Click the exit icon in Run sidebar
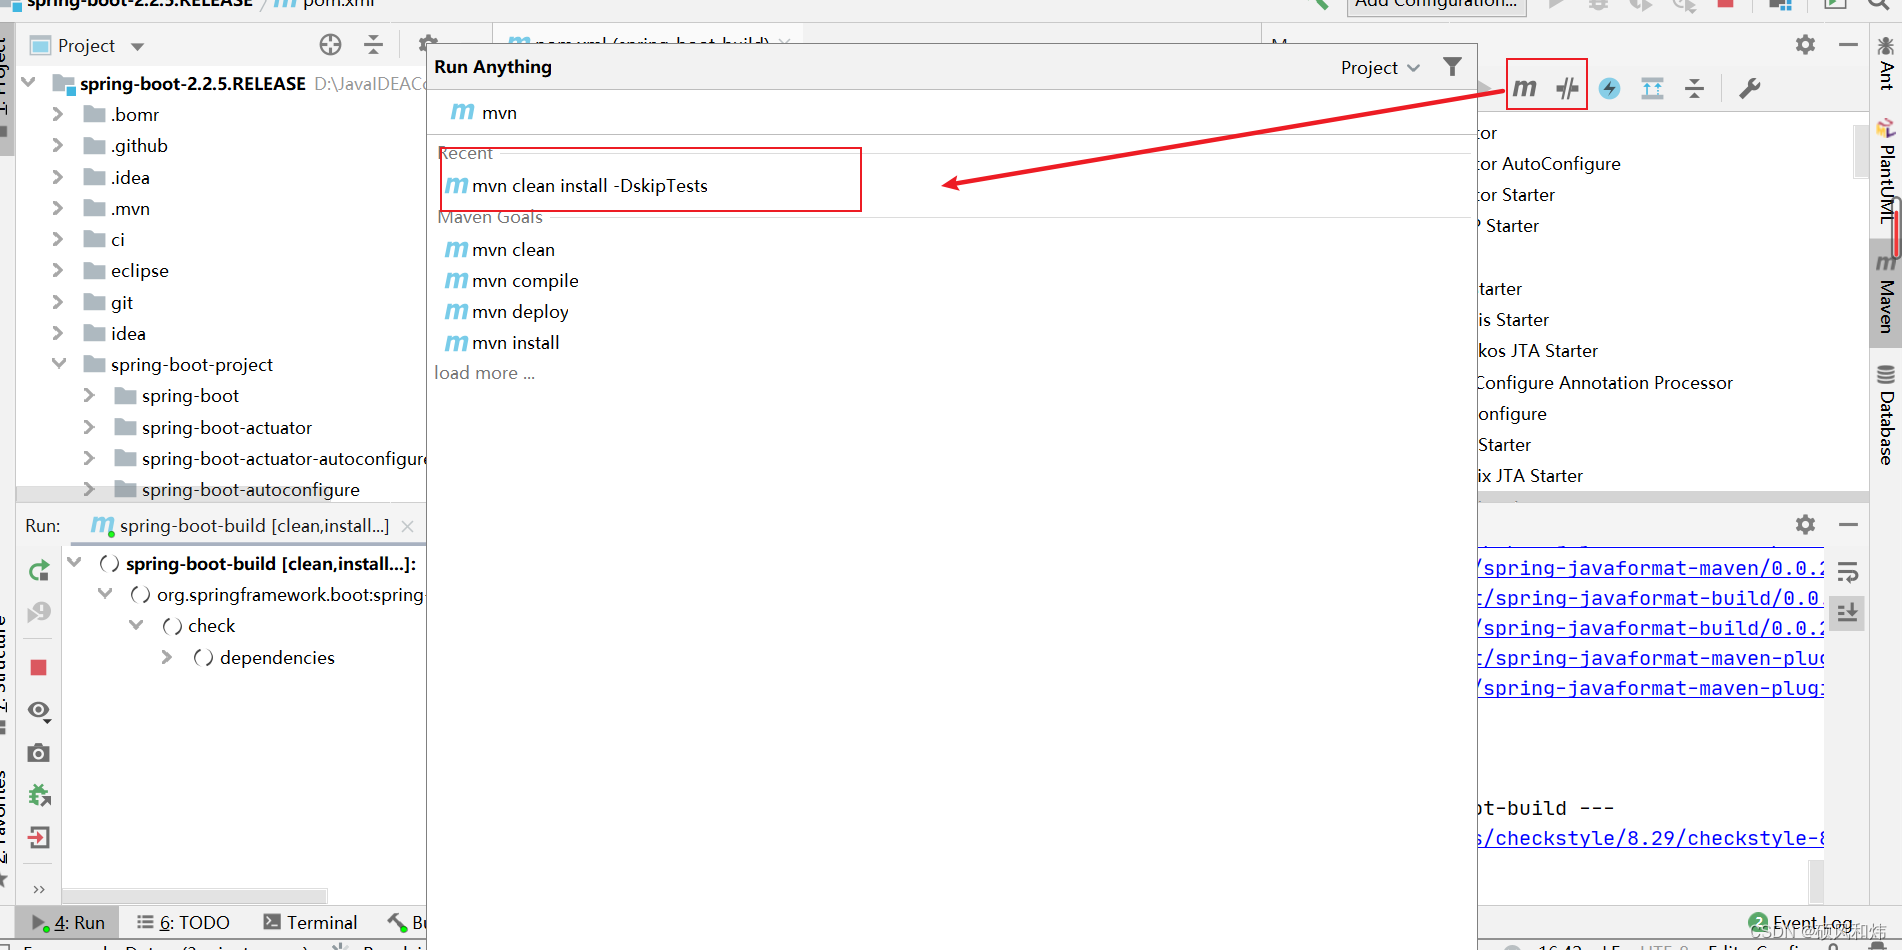Screen dimensions: 1902x950 pos(39,837)
